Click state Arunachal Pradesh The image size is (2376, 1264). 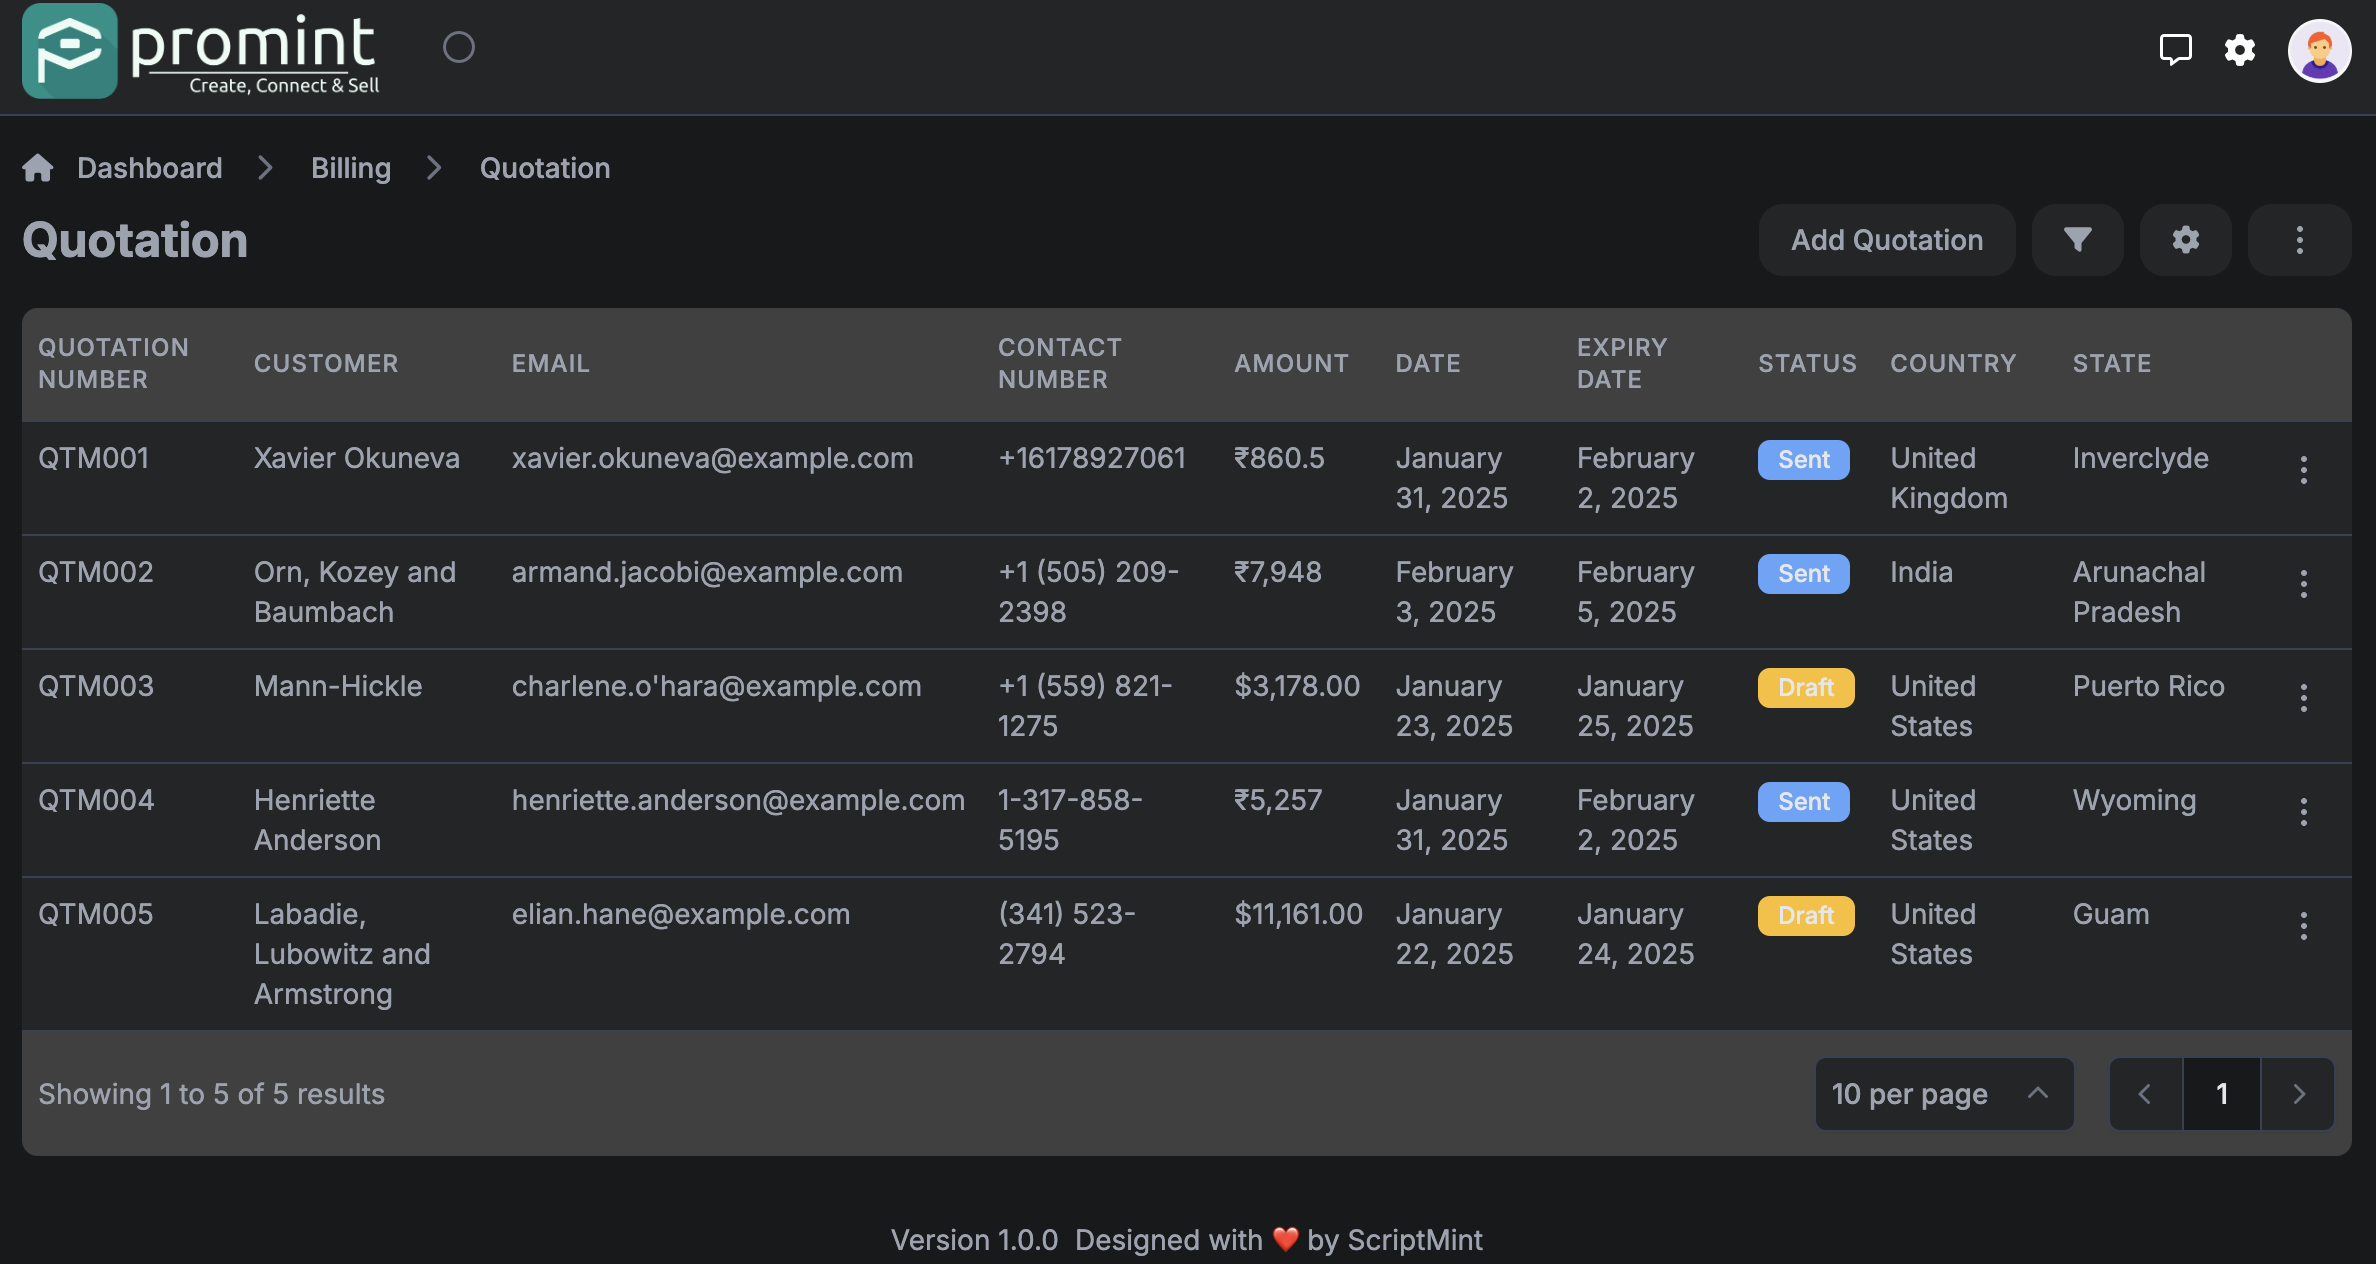[2139, 592]
